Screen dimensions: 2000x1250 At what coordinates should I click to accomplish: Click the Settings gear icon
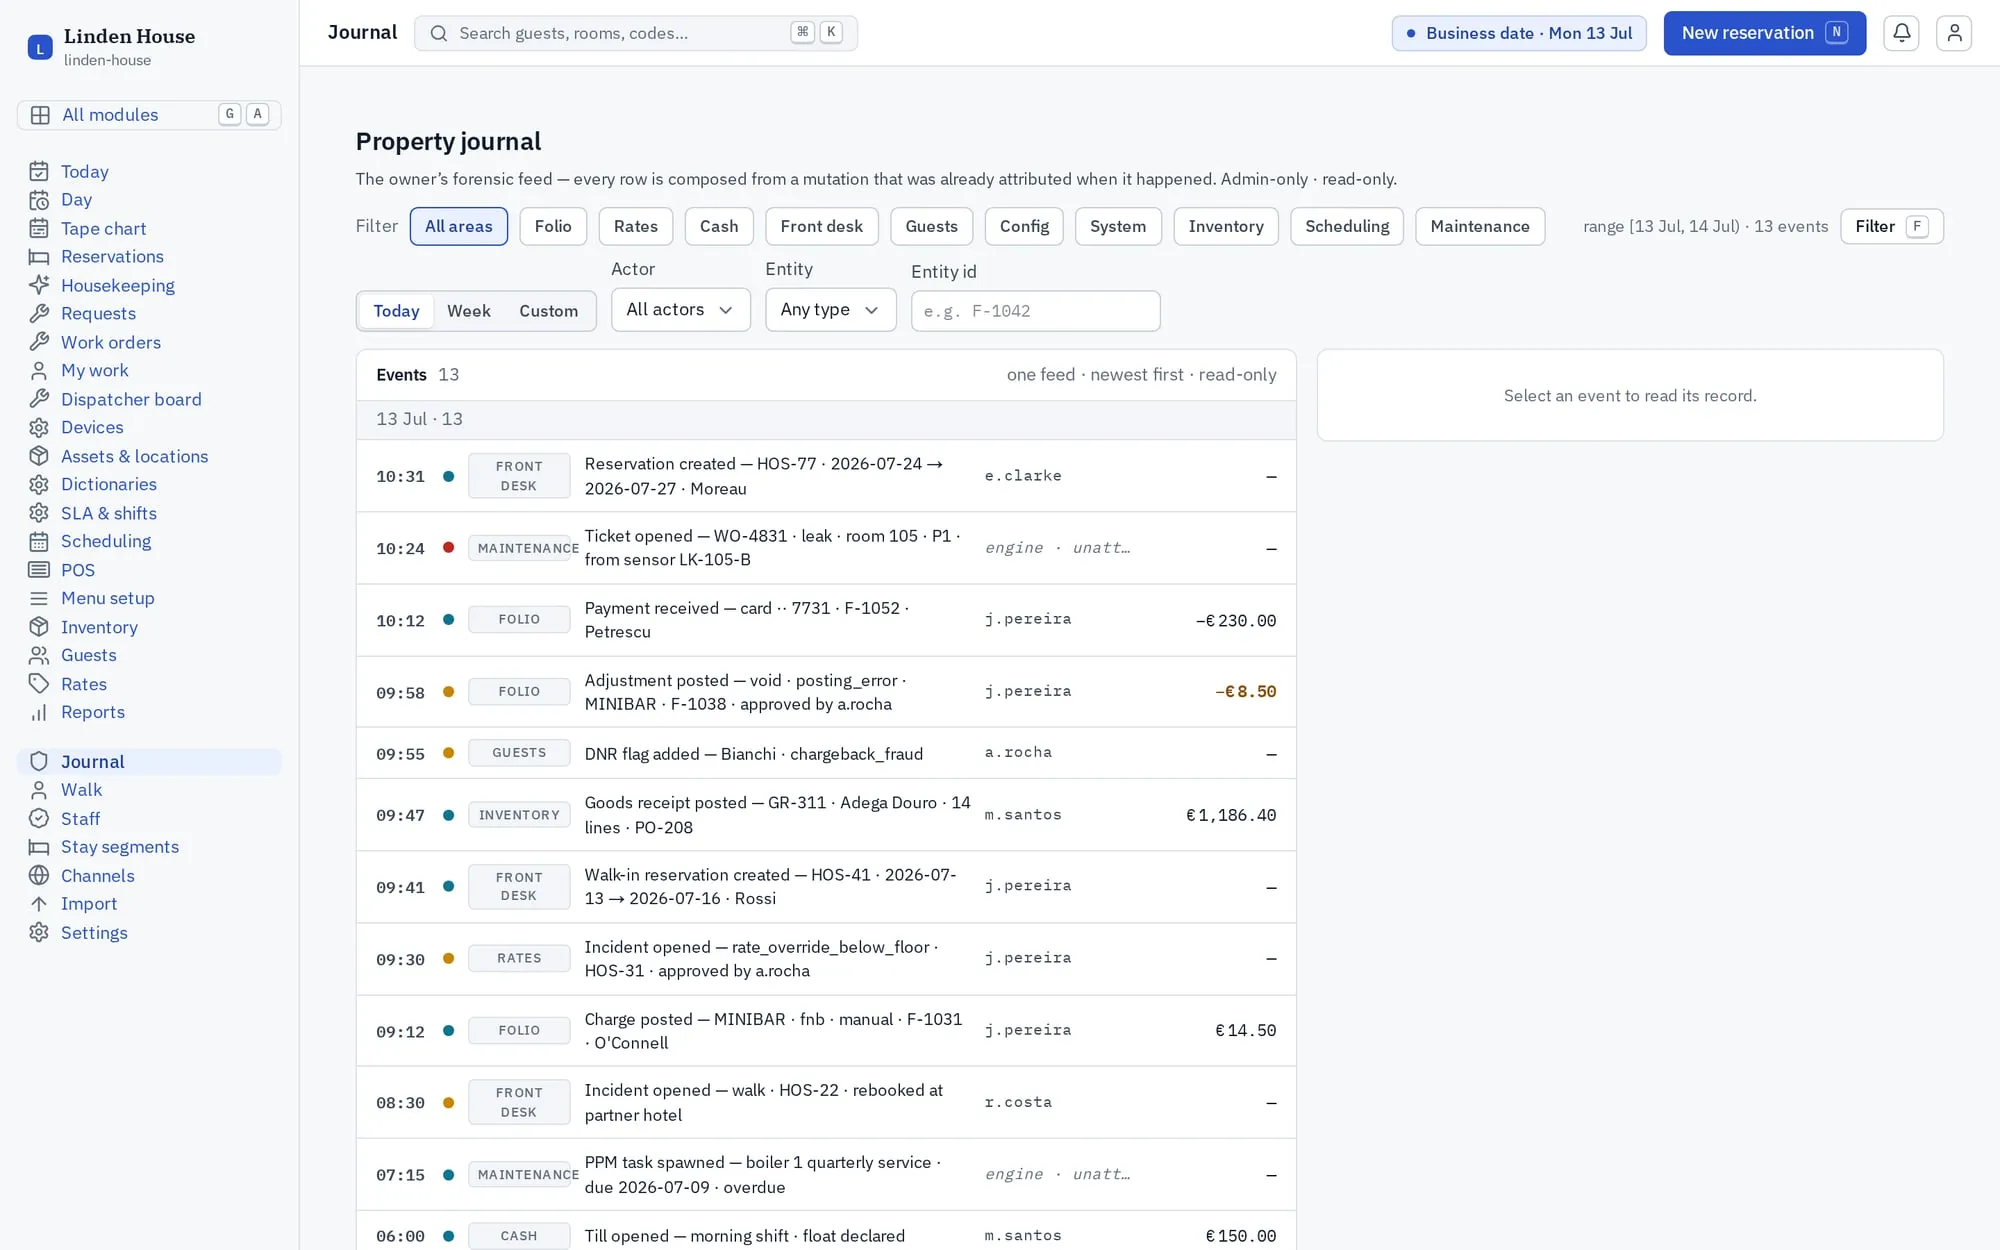pos(39,932)
